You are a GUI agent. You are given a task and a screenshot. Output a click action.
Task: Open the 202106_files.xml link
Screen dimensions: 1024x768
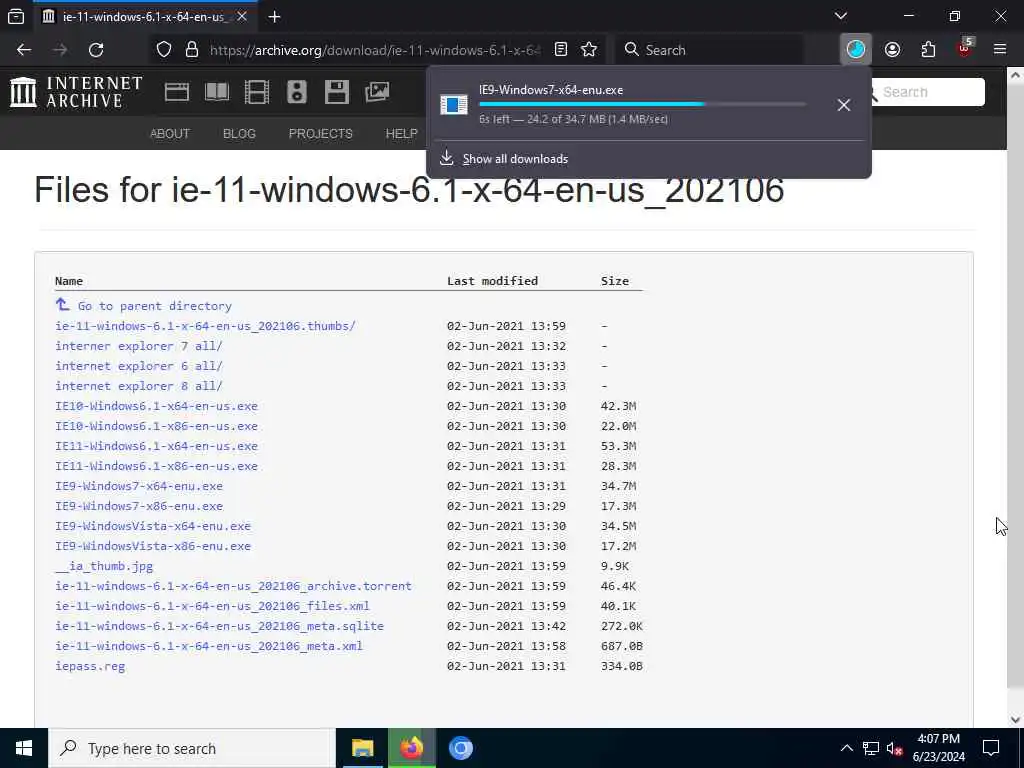pyautogui.click(x=212, y=606)
